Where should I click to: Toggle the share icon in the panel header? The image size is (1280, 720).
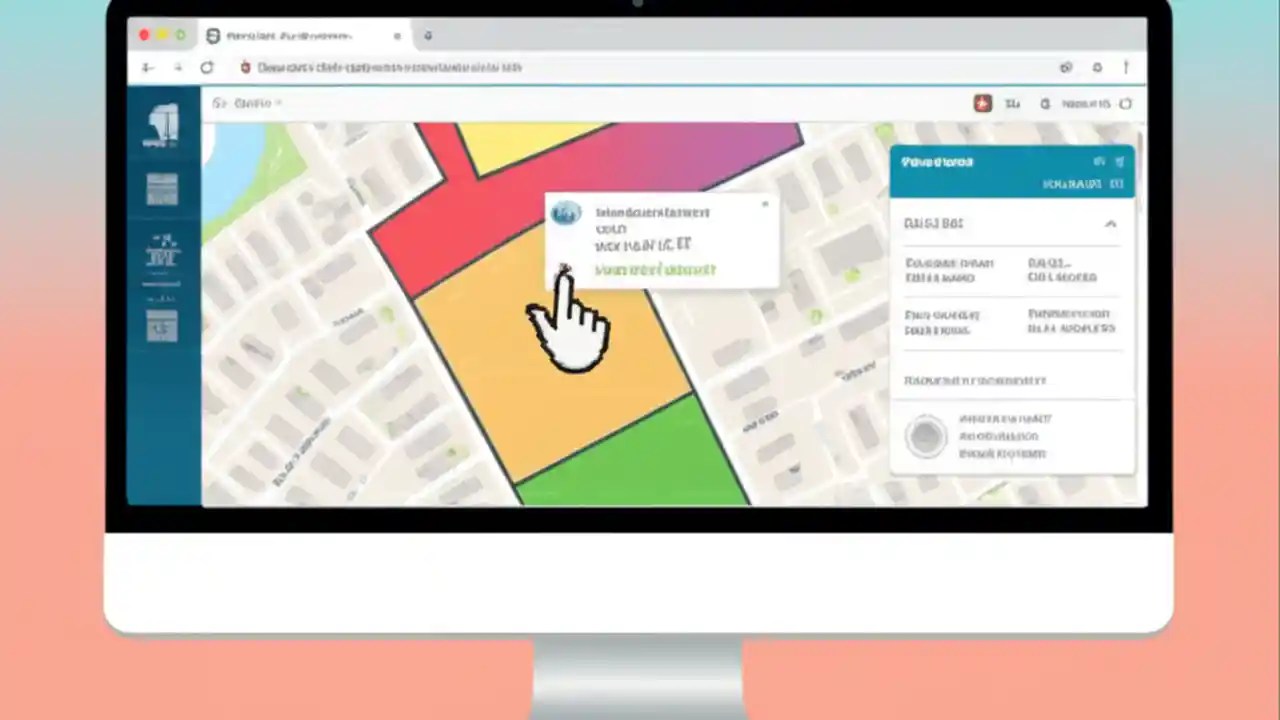click(x=1120, y=162)
